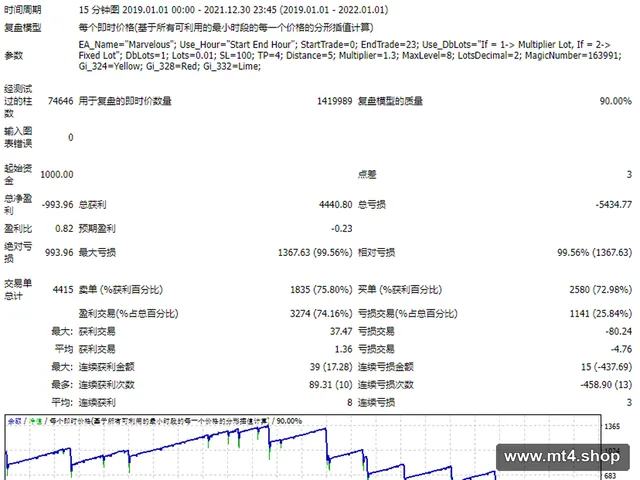Click the '输入图表错误' label
Screen dimensions: 640x480
[18, 137]
